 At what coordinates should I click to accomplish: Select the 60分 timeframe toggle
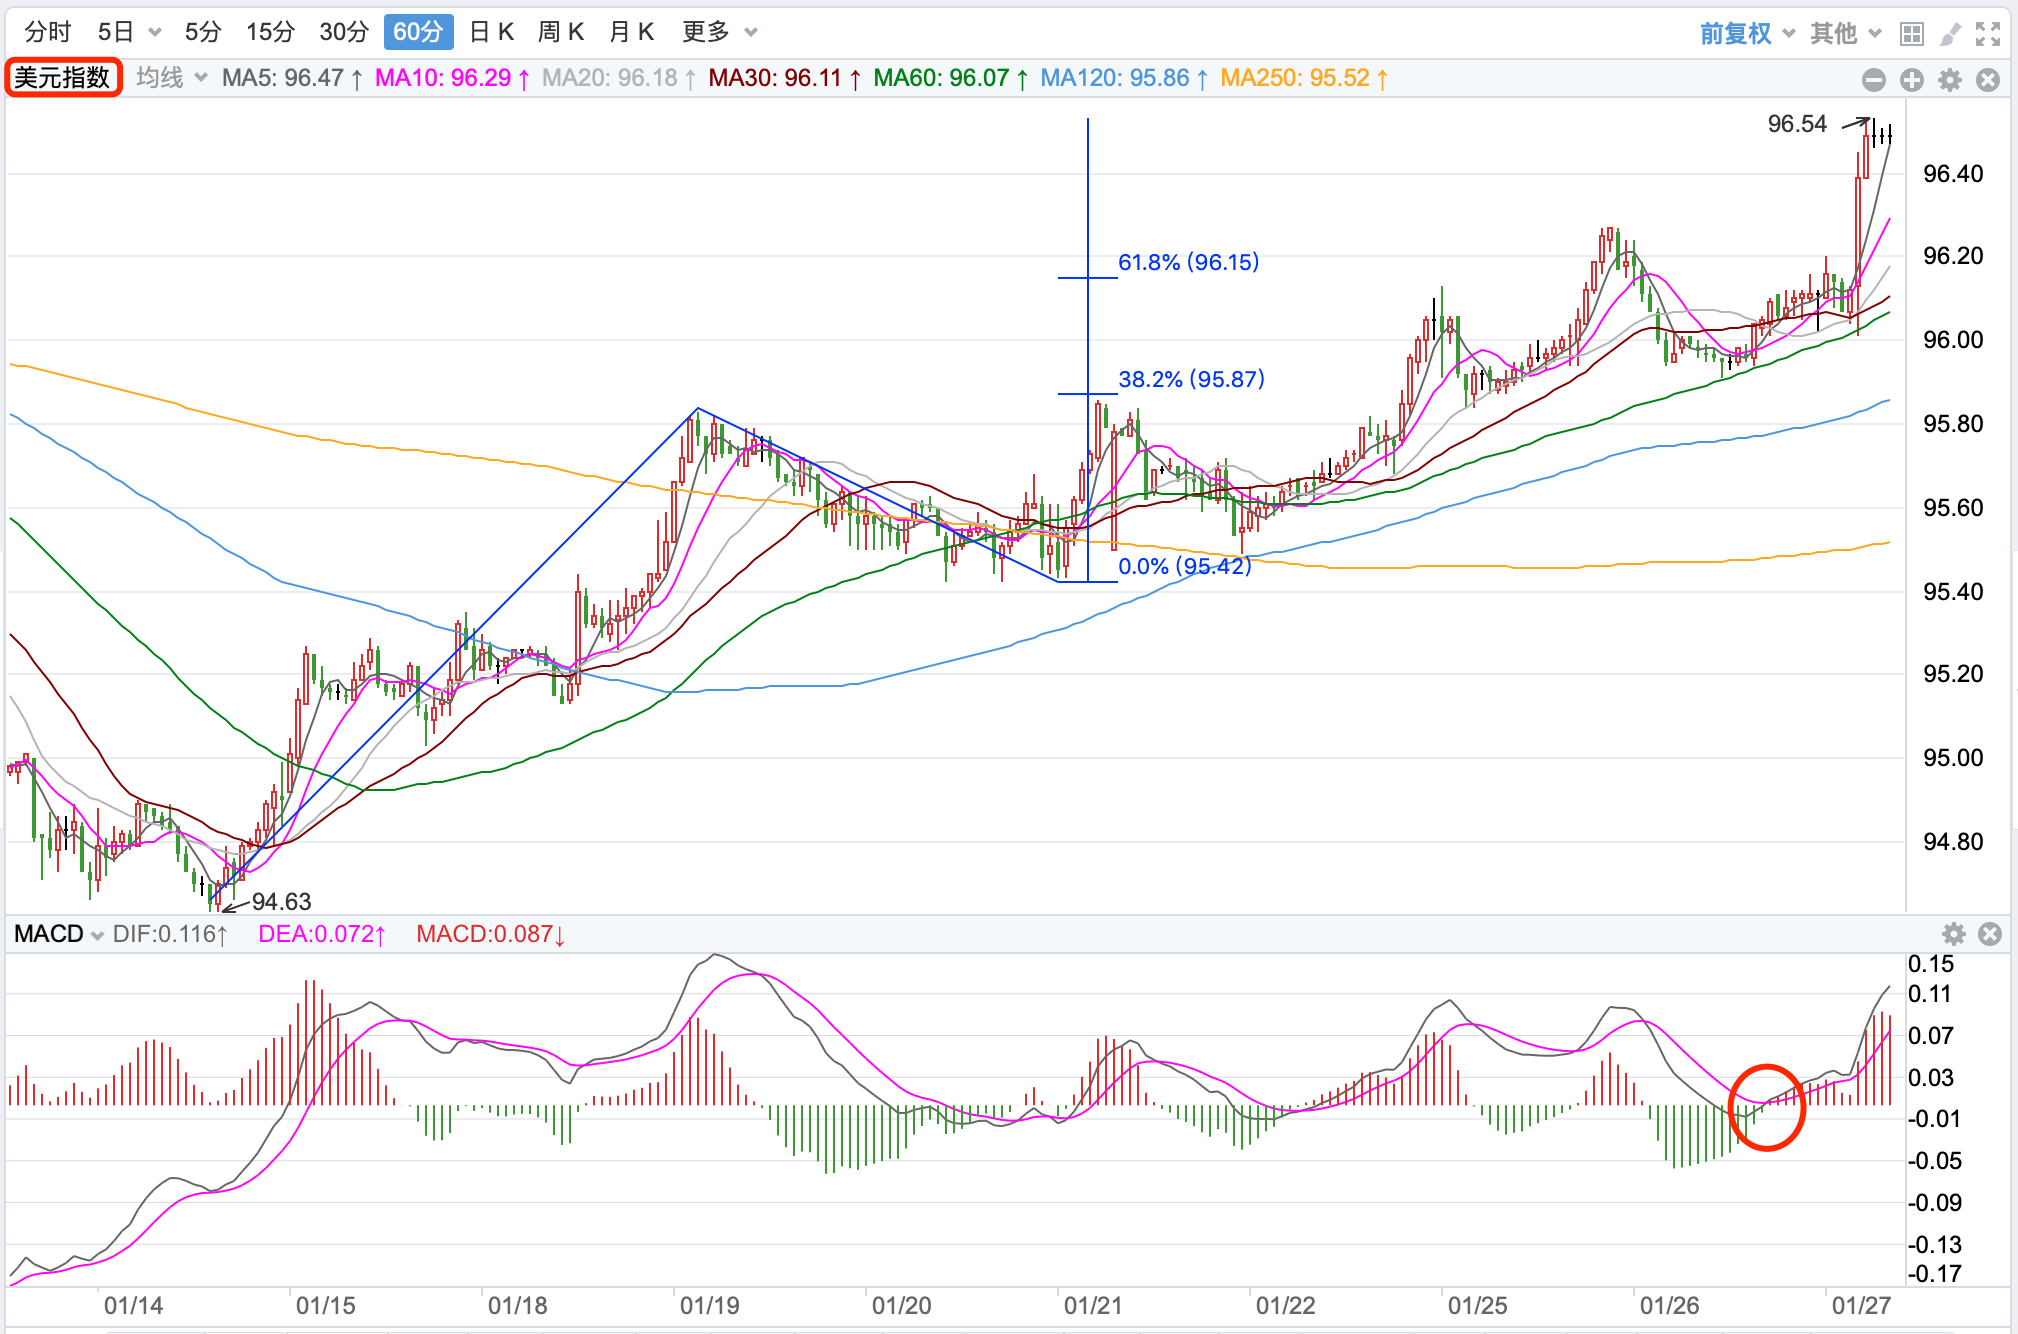pos(418,32)
